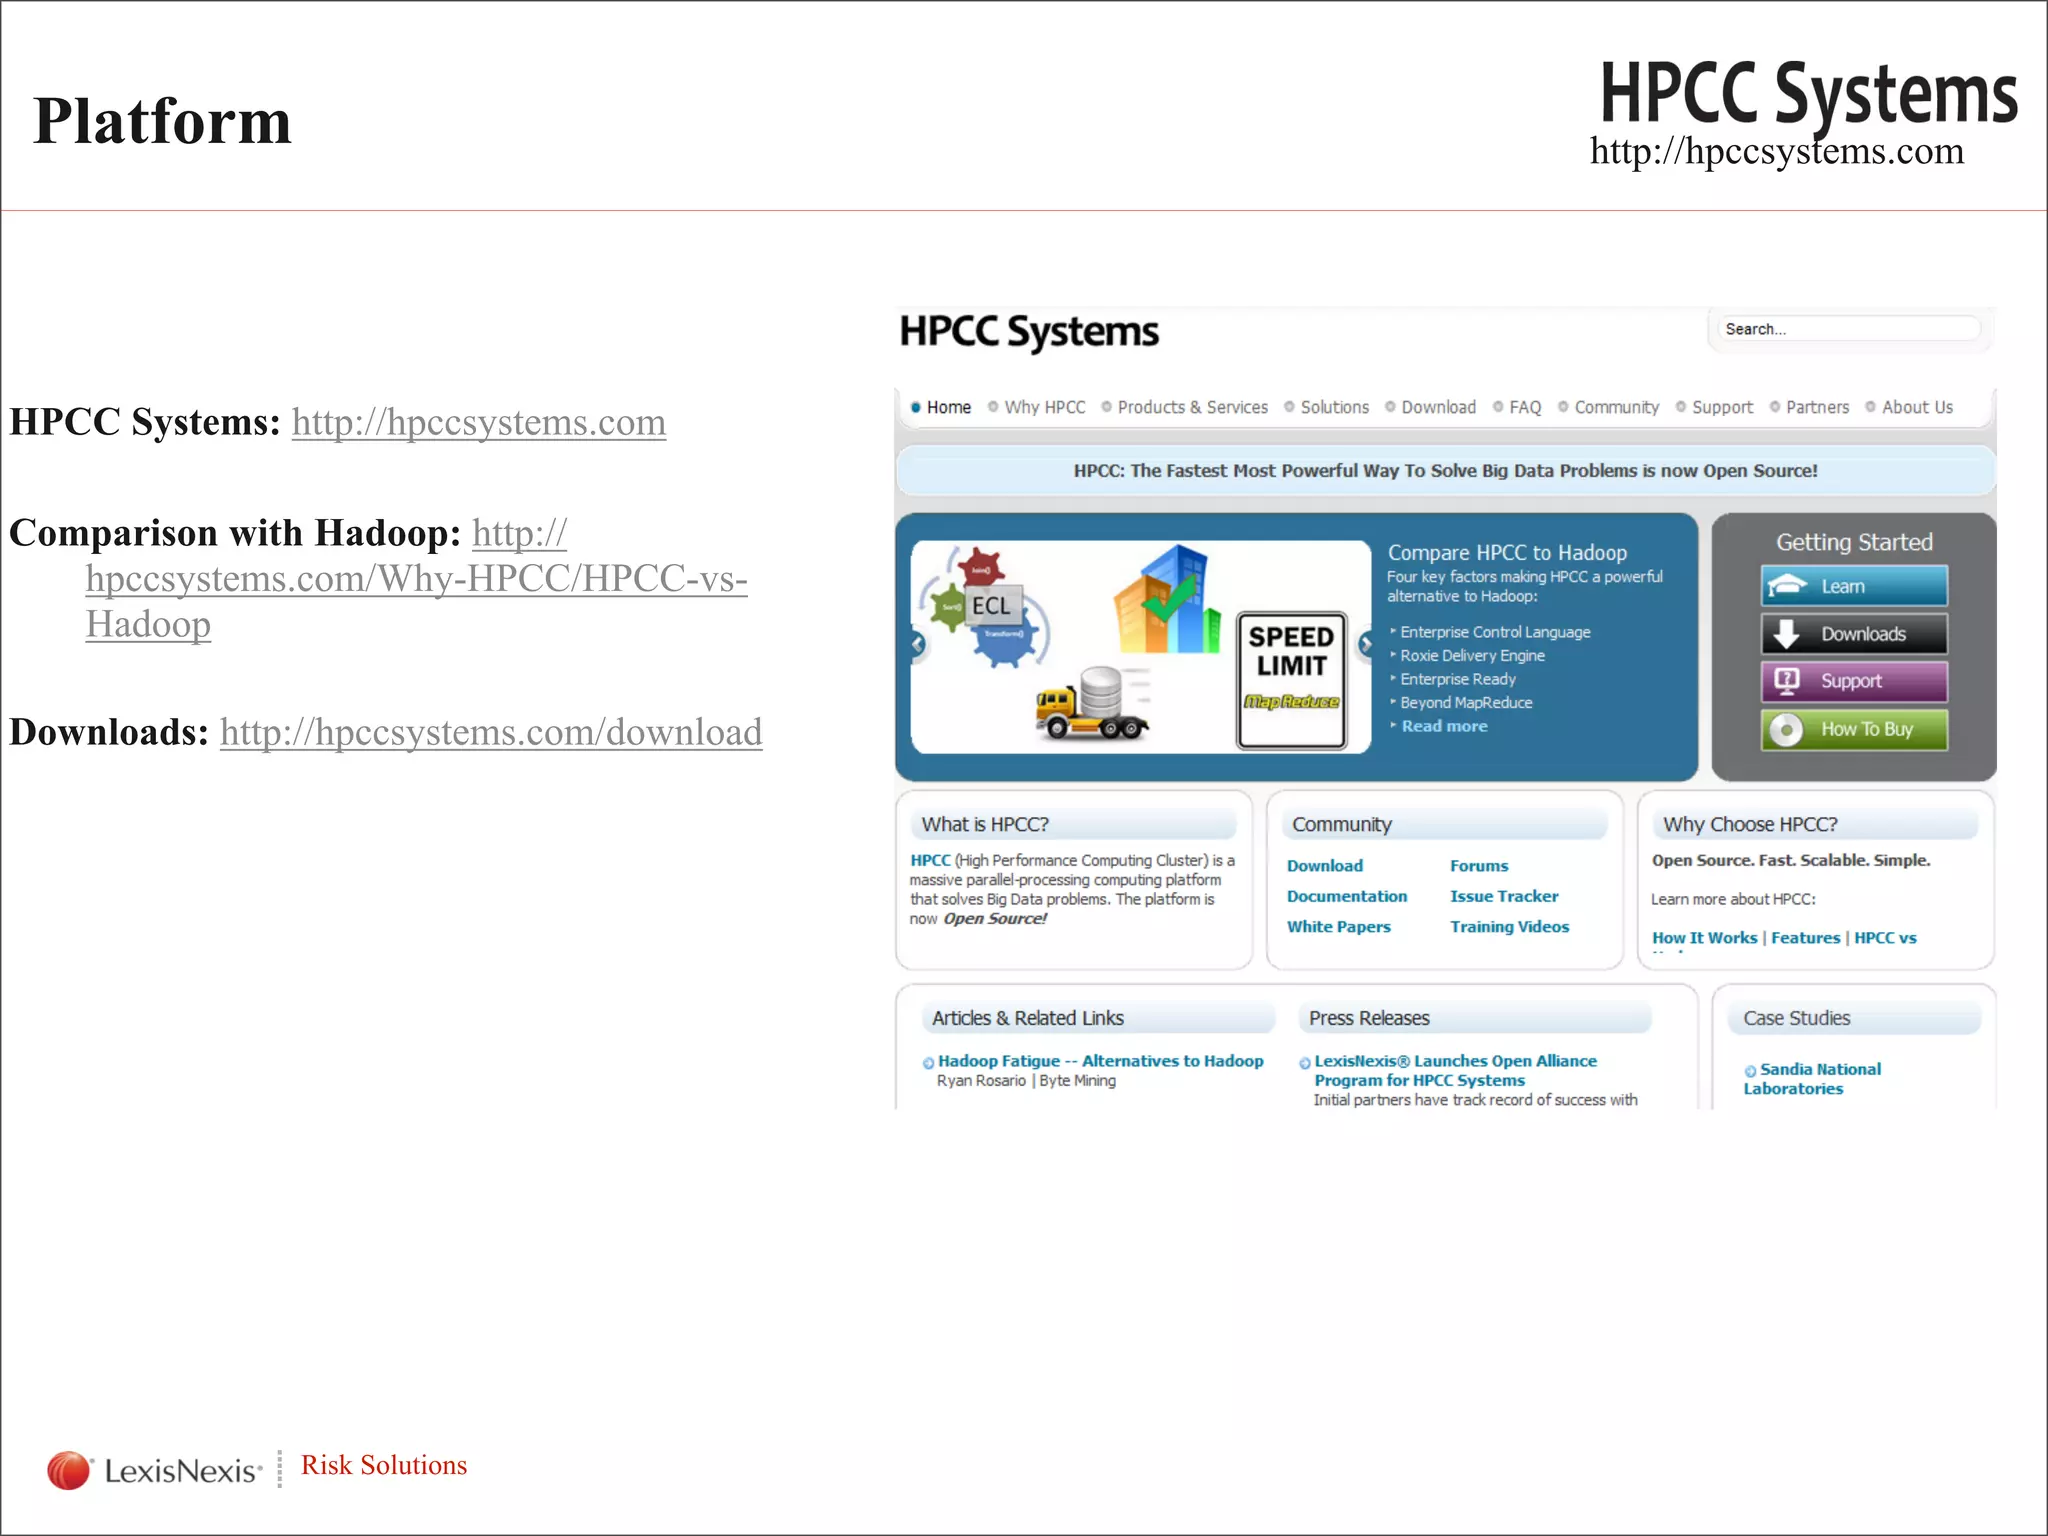The width and height of the screenshot is (2048, 1536).
Task: Click the bullet icon beside Hadoop Fatigue
Action: pos(928,1063)
